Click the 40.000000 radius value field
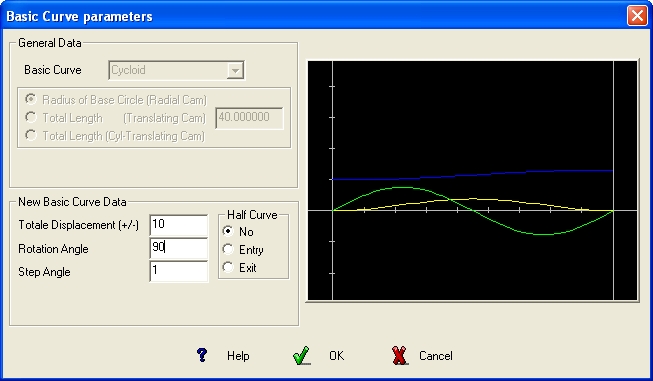Viewport: 653px width, 381px height. pyautogui.click(x=249, y=118)
